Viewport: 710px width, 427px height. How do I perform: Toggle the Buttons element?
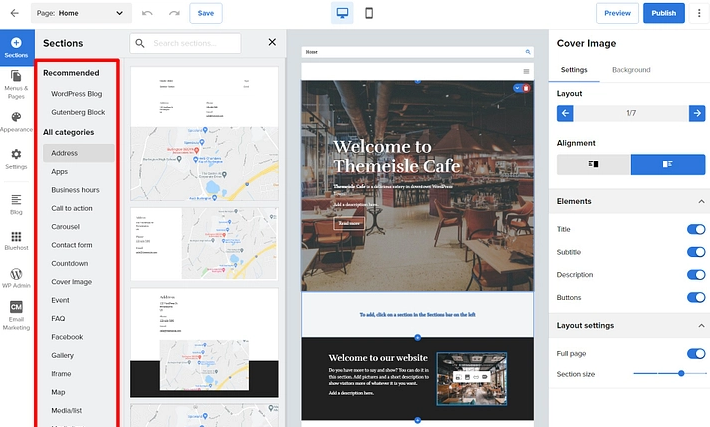pos(696,297)
